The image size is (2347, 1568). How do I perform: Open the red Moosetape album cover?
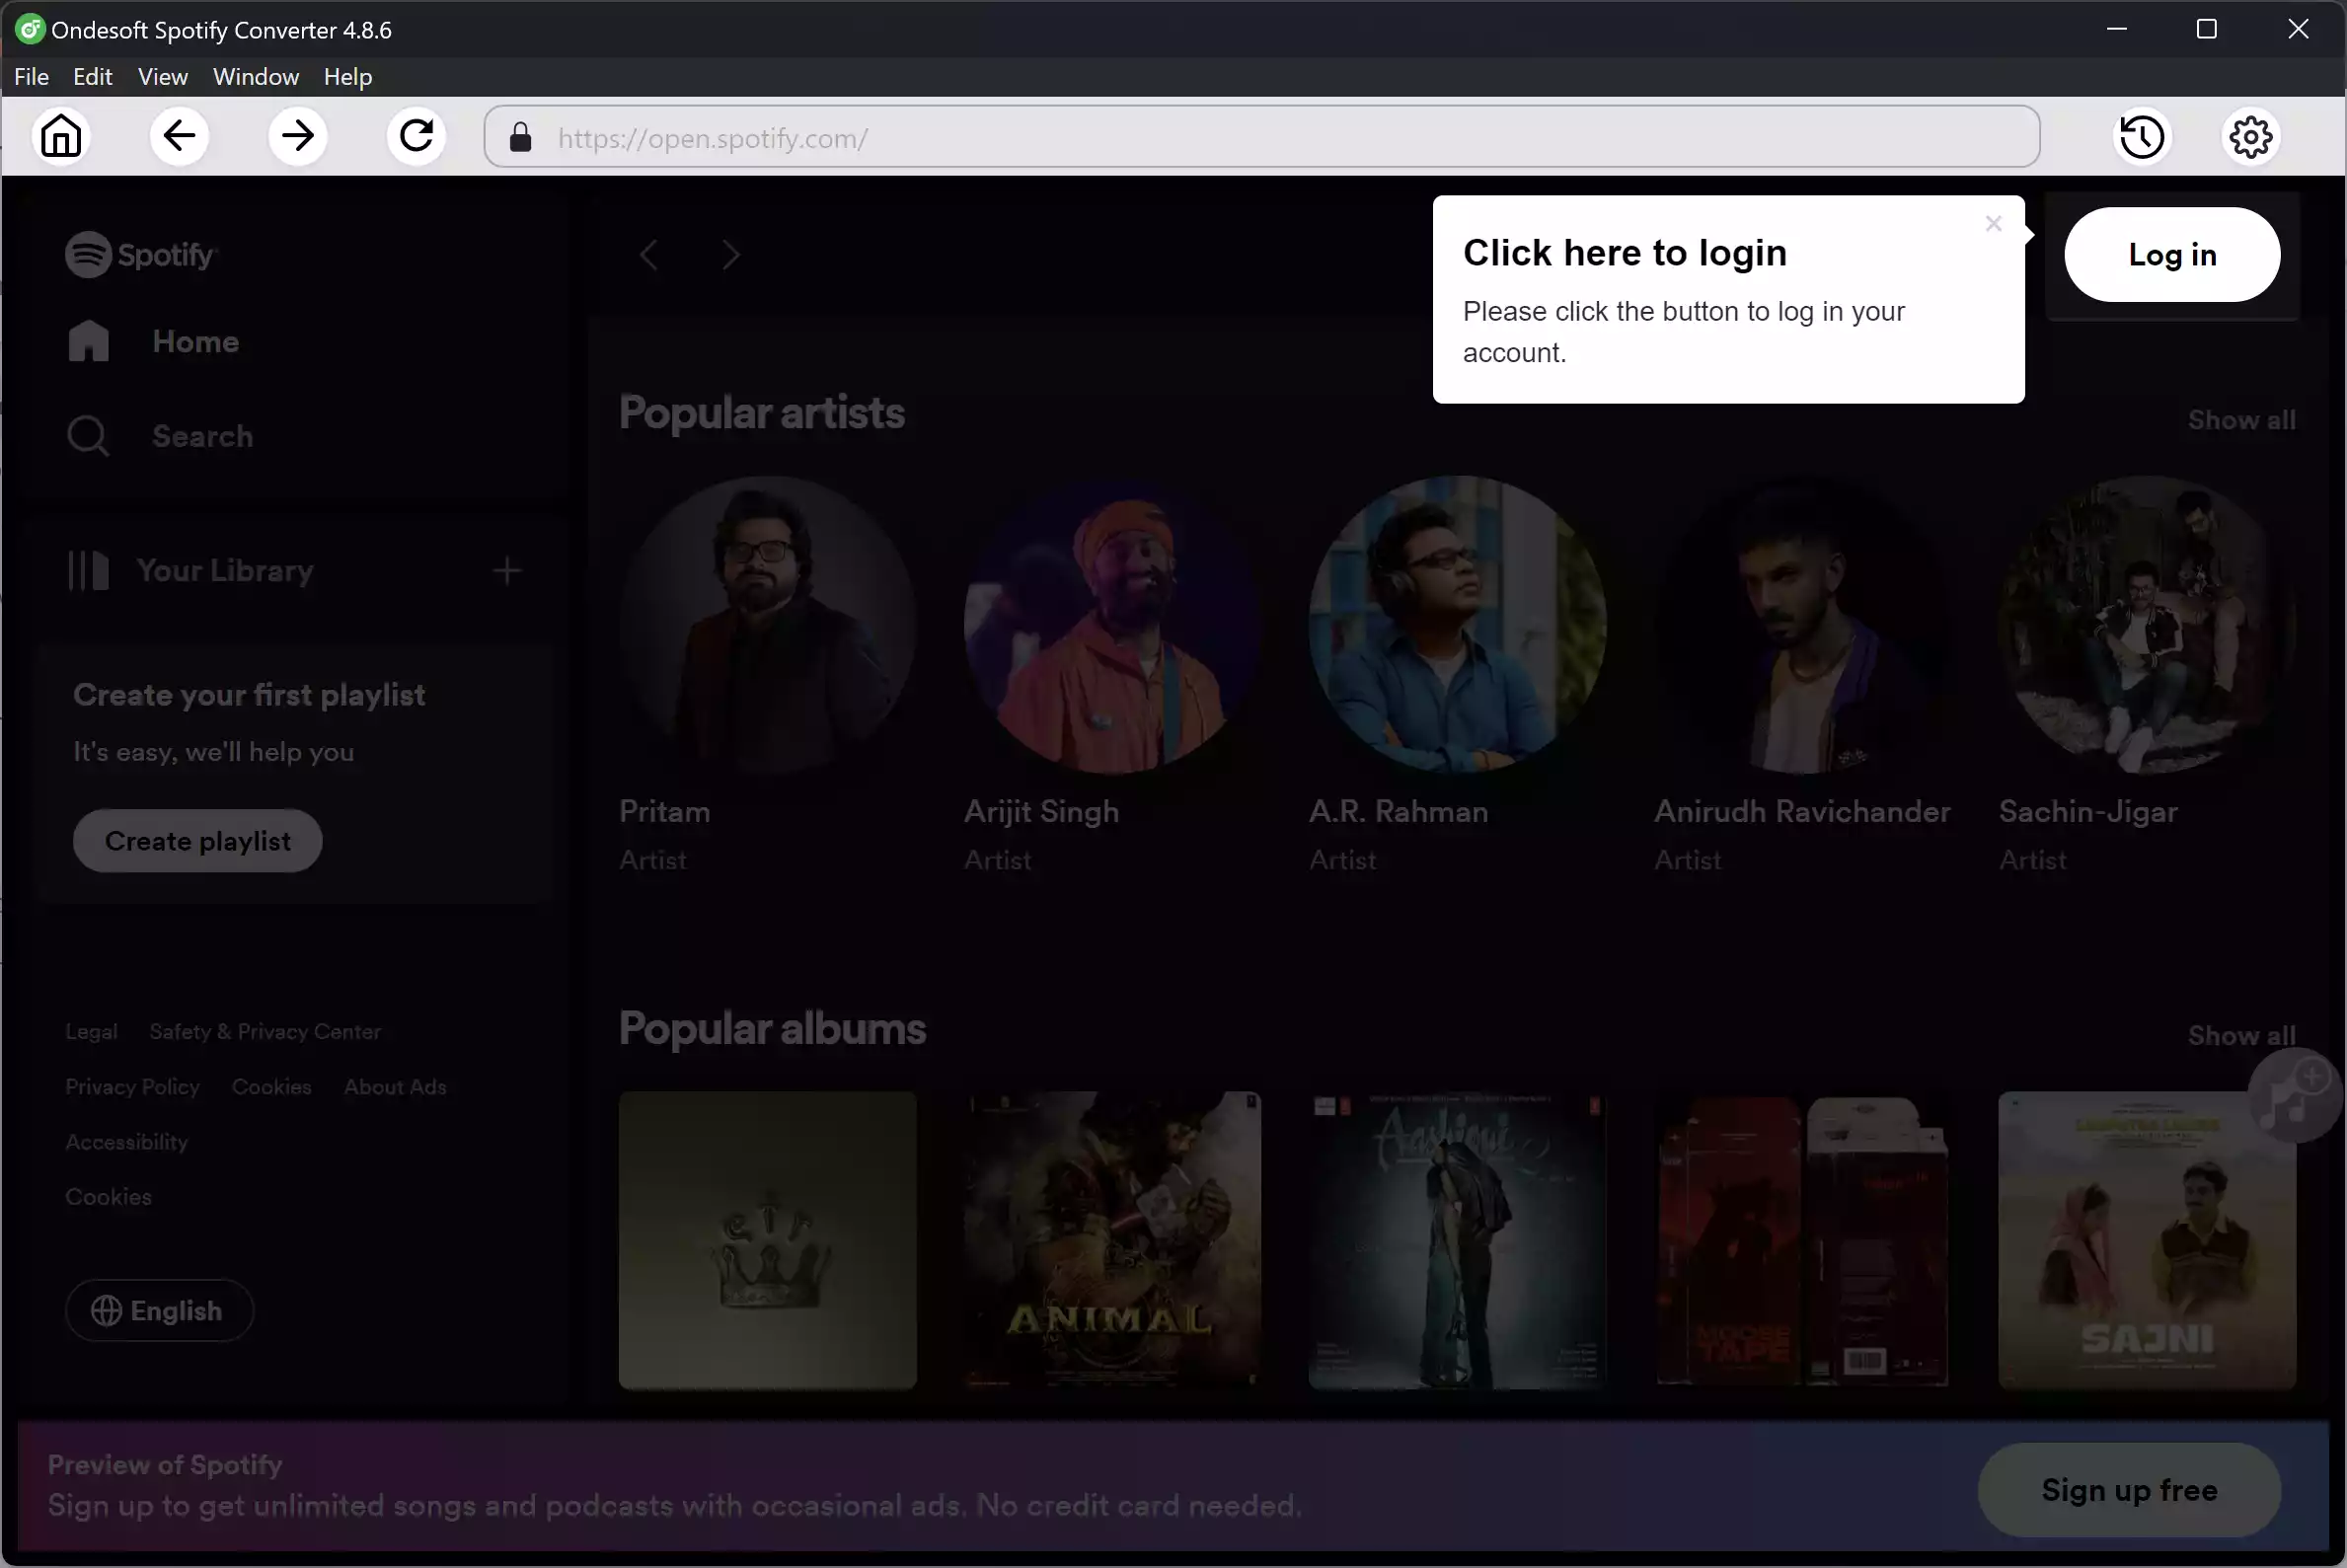point(1802,1240)
